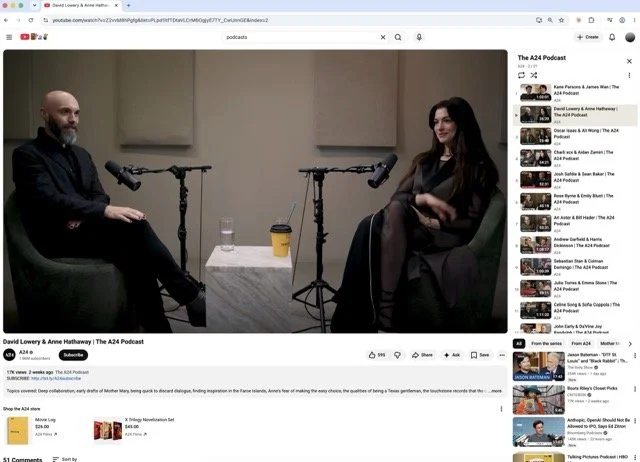Start voice search with microphone
Viewport: 640px width, 462px height.
coord(419,37)
